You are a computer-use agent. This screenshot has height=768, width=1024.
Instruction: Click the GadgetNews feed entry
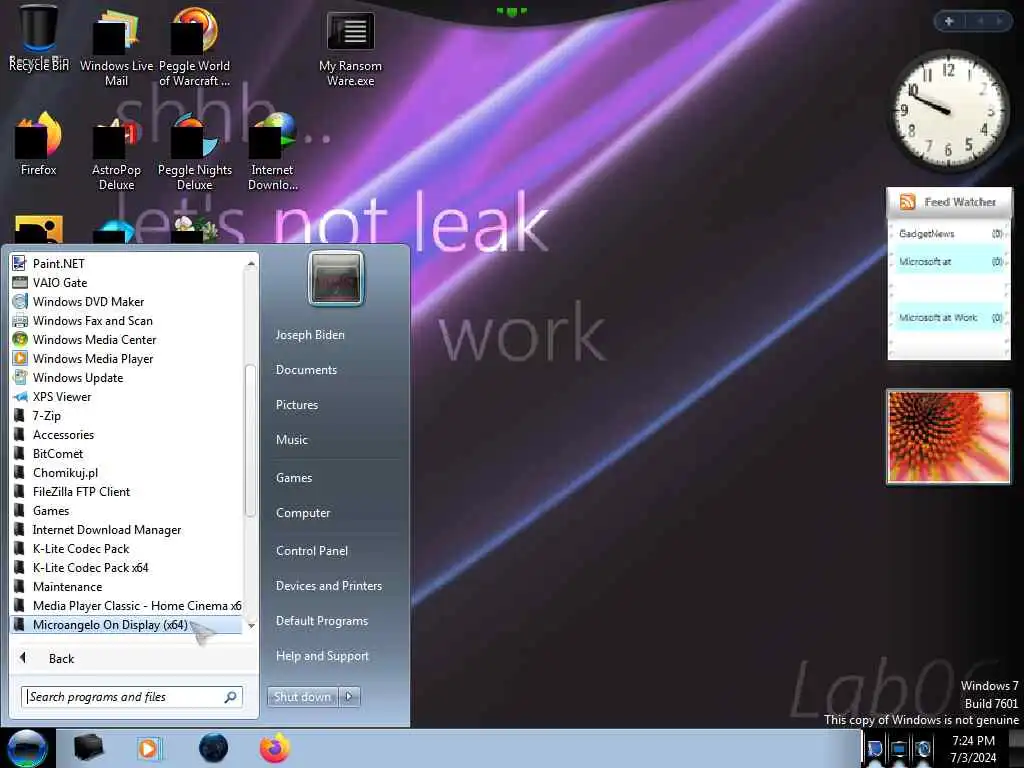949,234
